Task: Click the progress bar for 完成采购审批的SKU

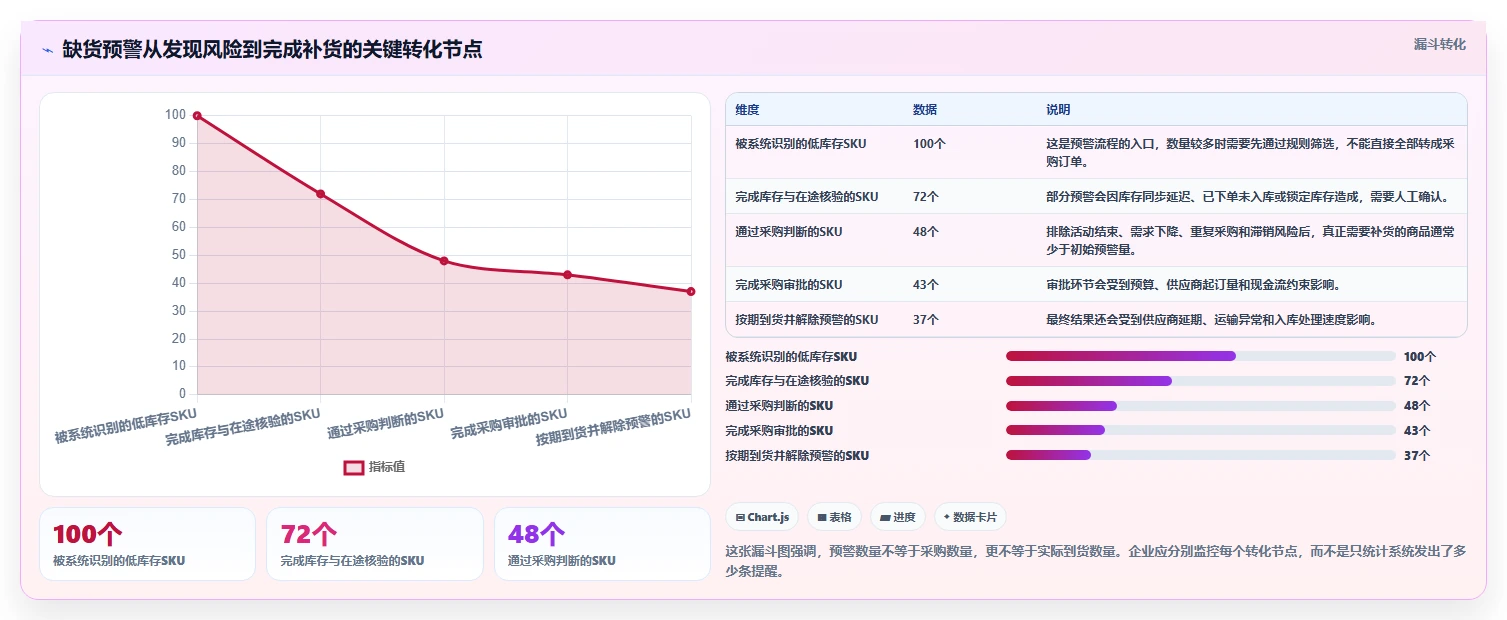Action: pos(1201,431)
